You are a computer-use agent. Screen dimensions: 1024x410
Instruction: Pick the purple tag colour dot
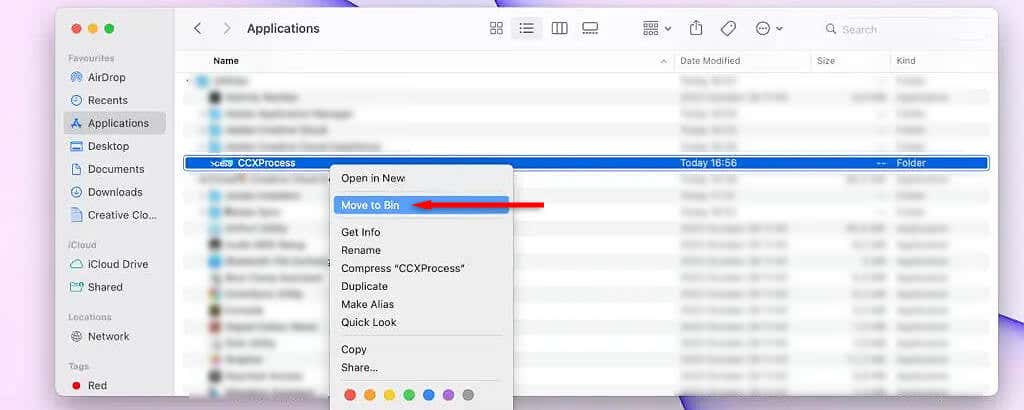pyautogui.click(x=448, y=395)
